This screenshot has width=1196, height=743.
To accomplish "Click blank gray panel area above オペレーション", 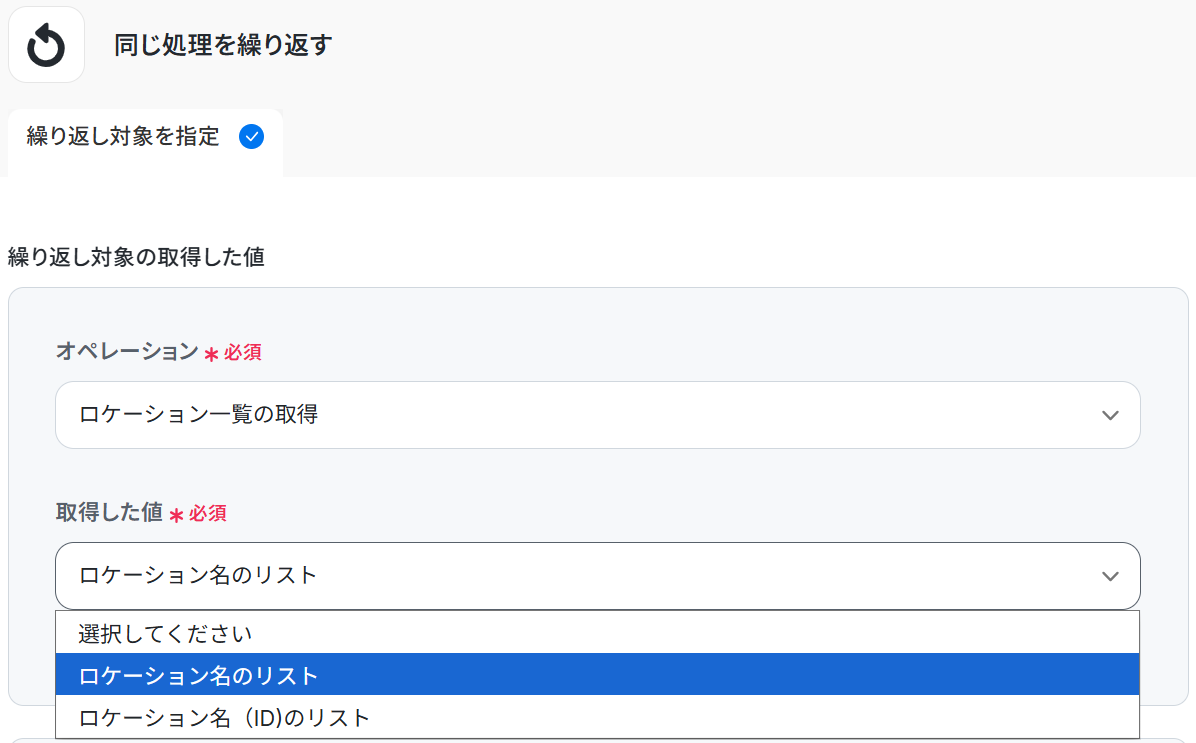I will click(600, 312).
